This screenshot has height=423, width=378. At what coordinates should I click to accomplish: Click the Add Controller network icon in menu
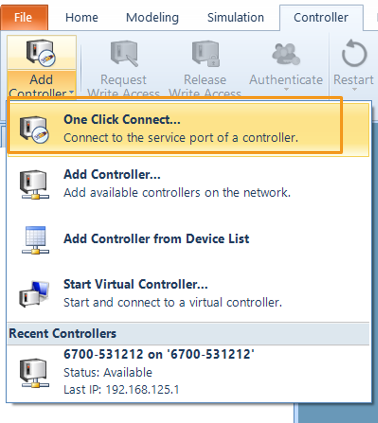tap(34, 184)
